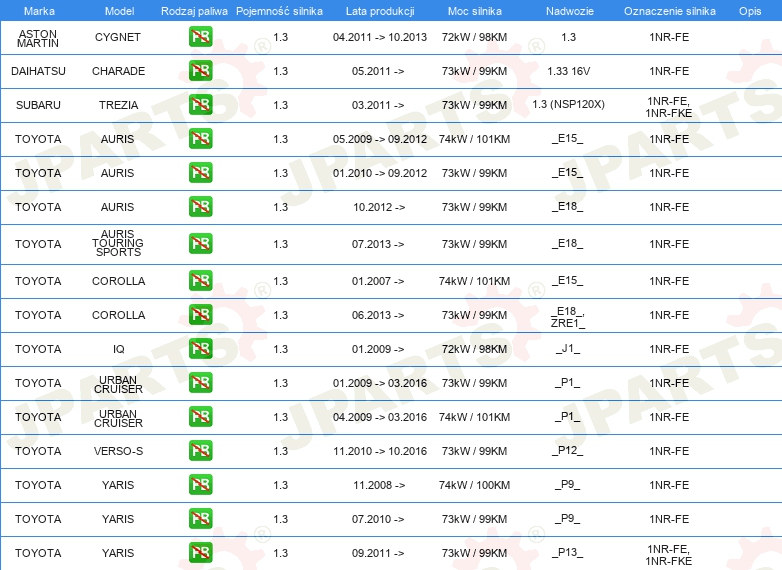Click the Opis column header
The width and height of the screenshot is (782, 570).
point(750,11)
